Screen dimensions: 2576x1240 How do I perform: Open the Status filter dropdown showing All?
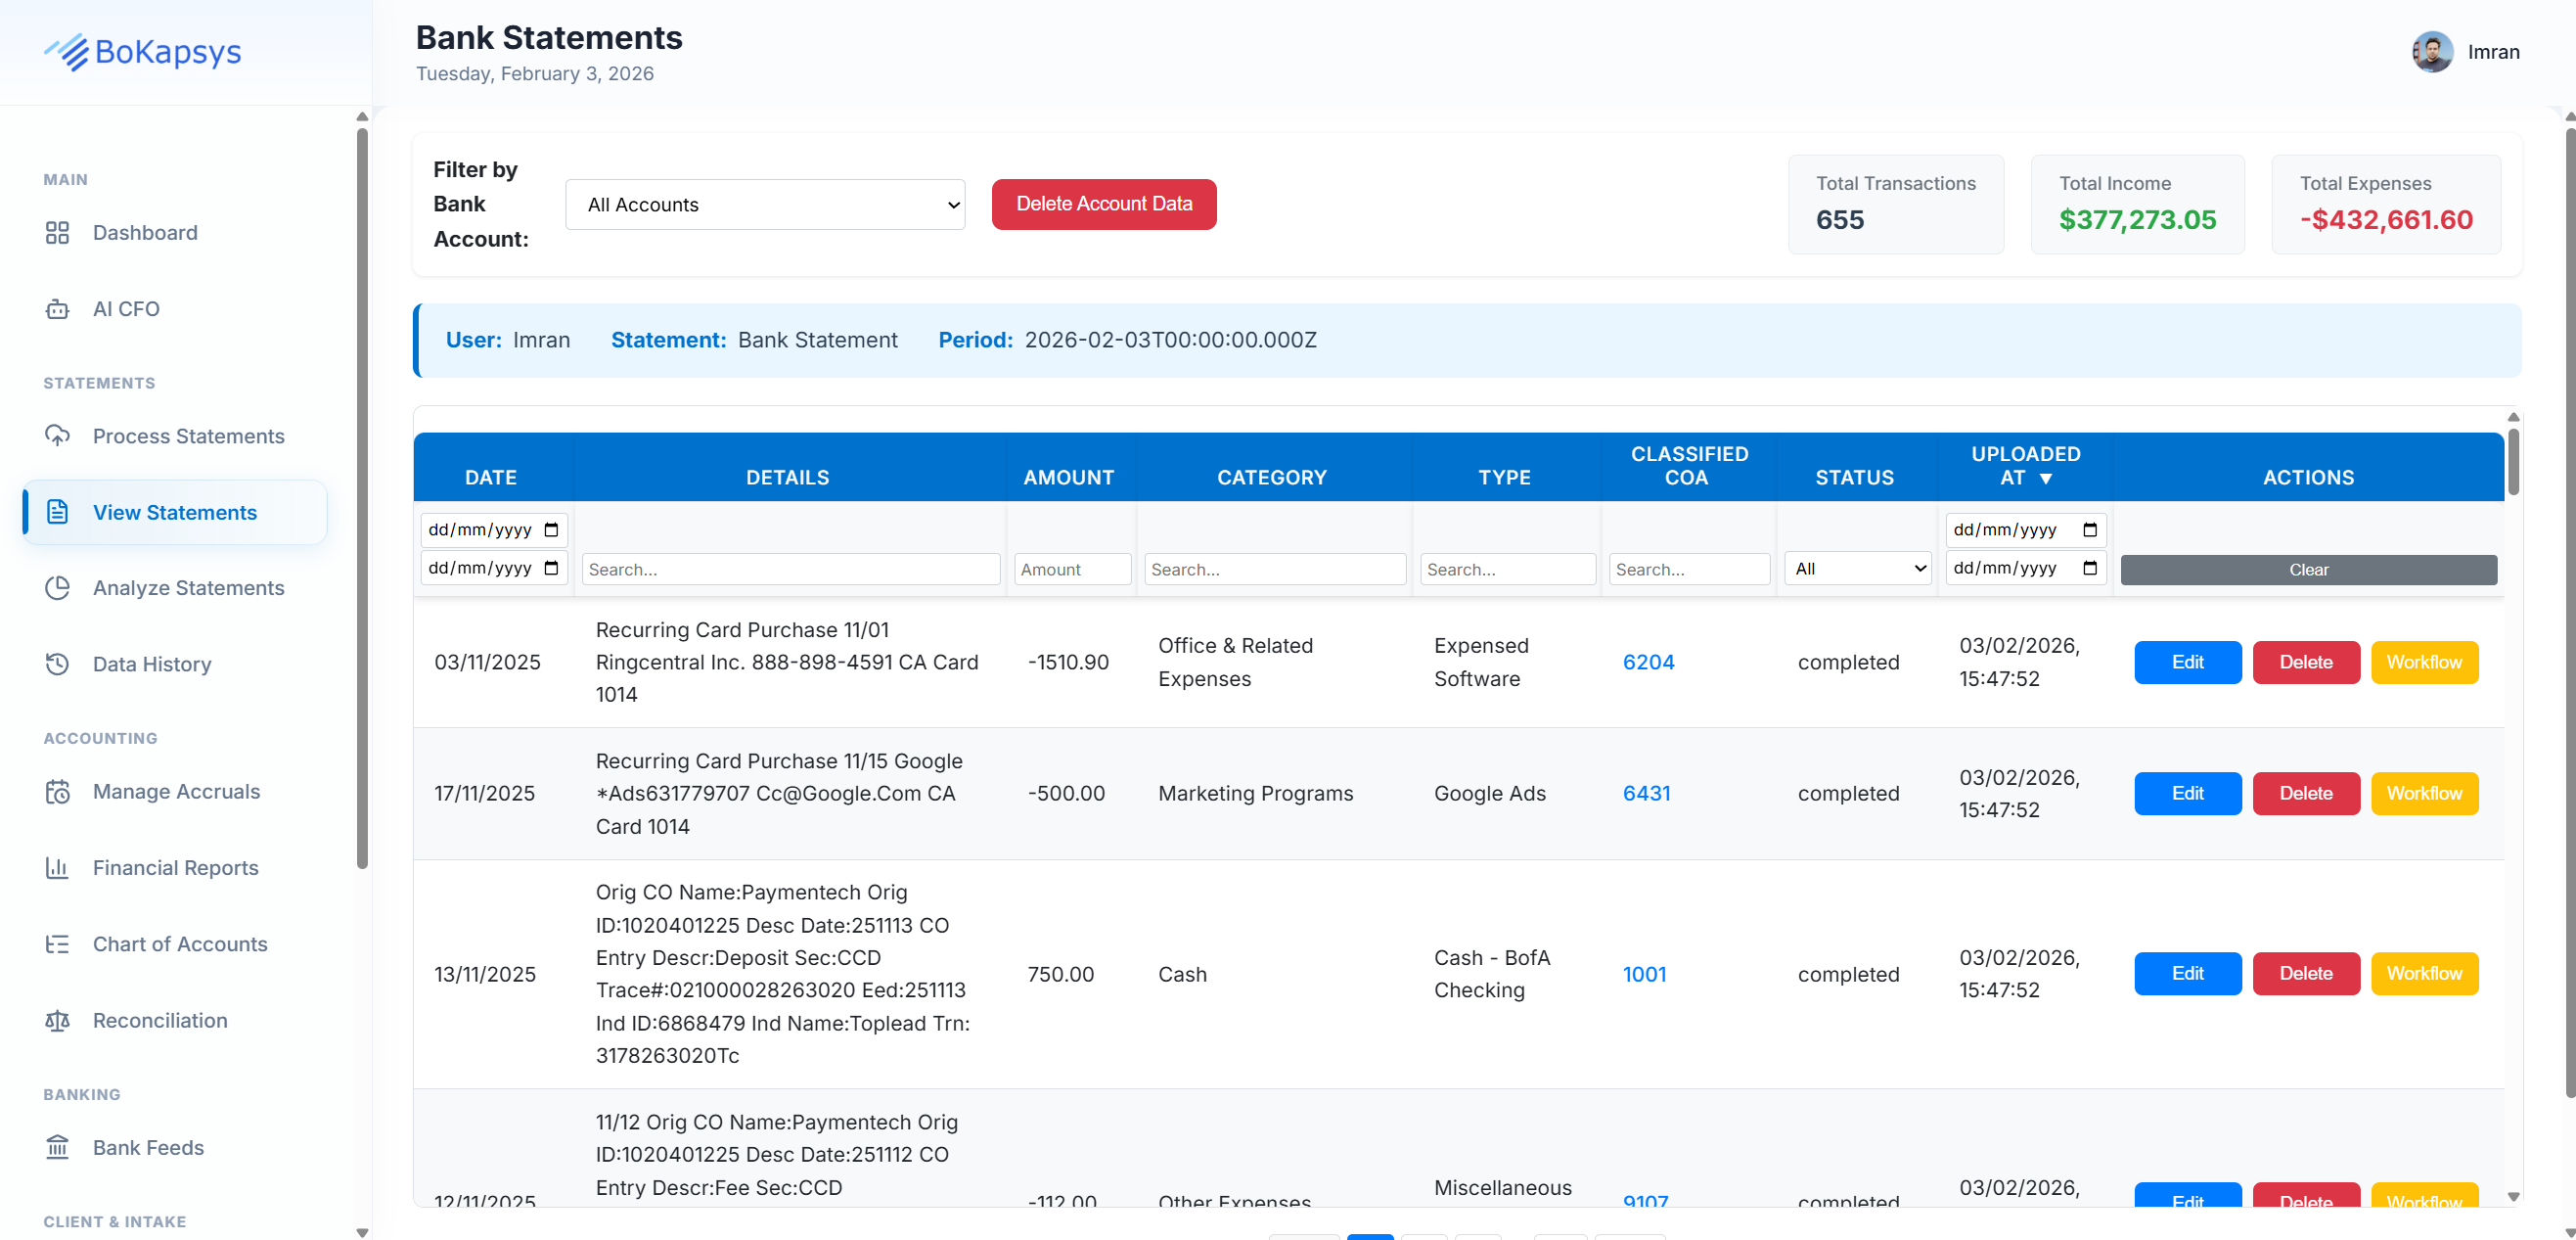click(1856, 568)
